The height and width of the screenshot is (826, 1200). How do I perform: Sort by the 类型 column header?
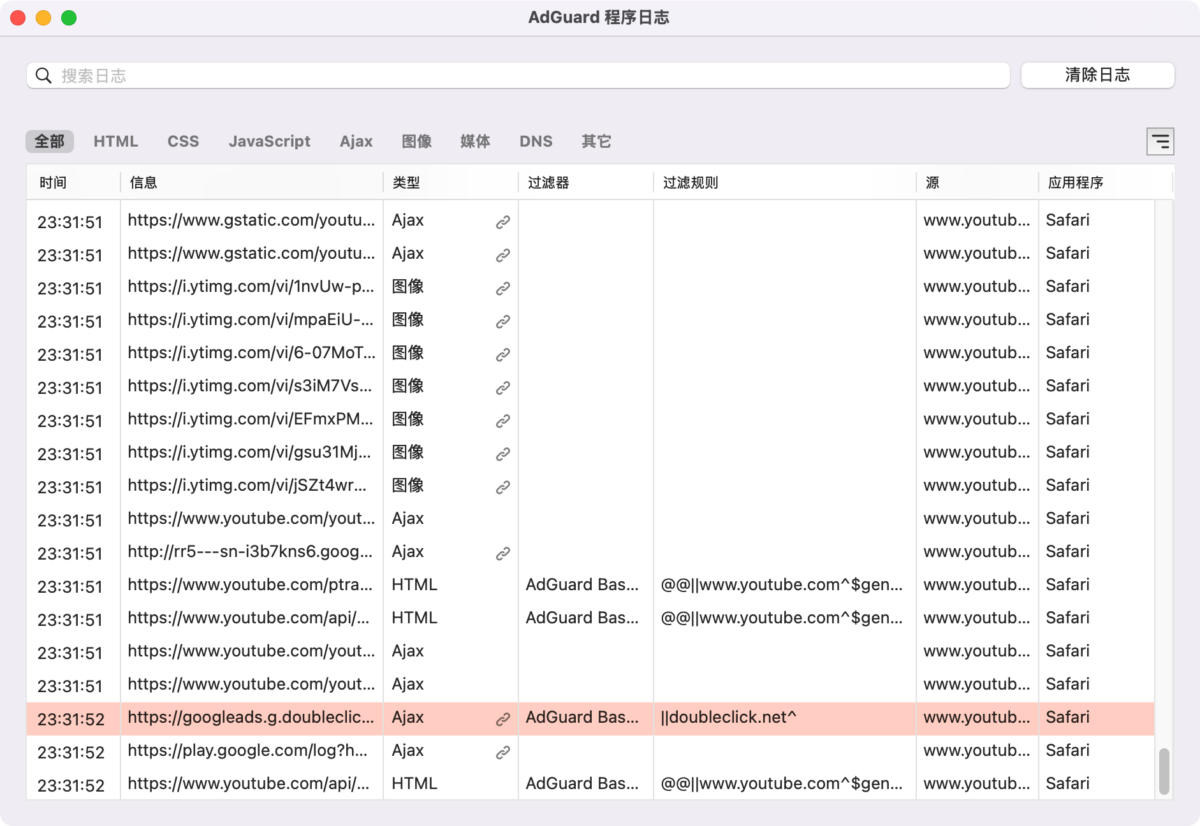point(451,183)
